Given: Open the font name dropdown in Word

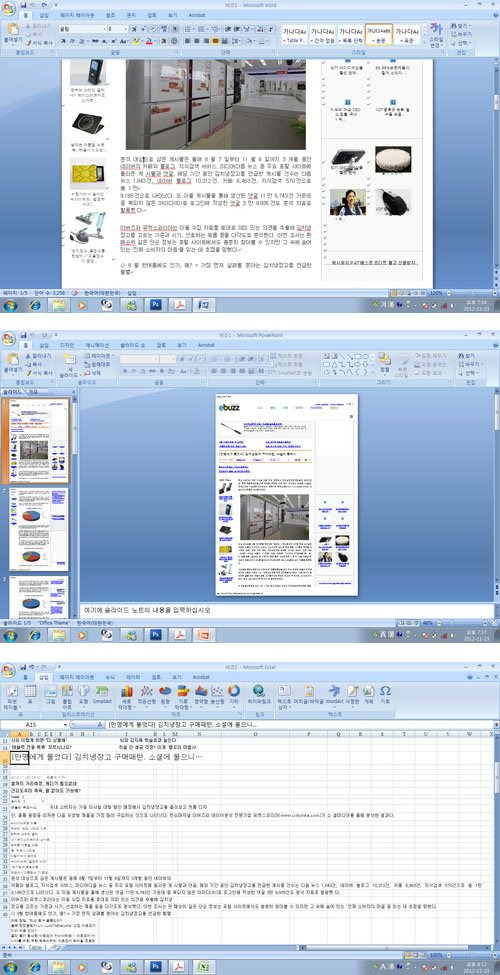Looking at the screenshot, I should [x=83, y=29].
